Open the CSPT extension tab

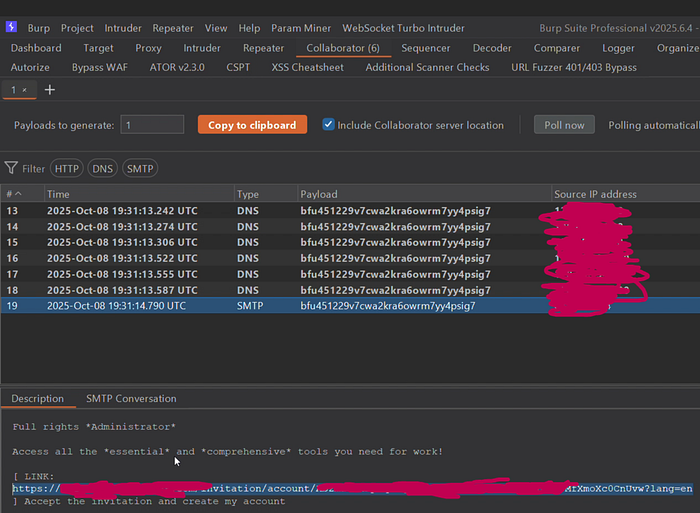[x=238, y=67]
